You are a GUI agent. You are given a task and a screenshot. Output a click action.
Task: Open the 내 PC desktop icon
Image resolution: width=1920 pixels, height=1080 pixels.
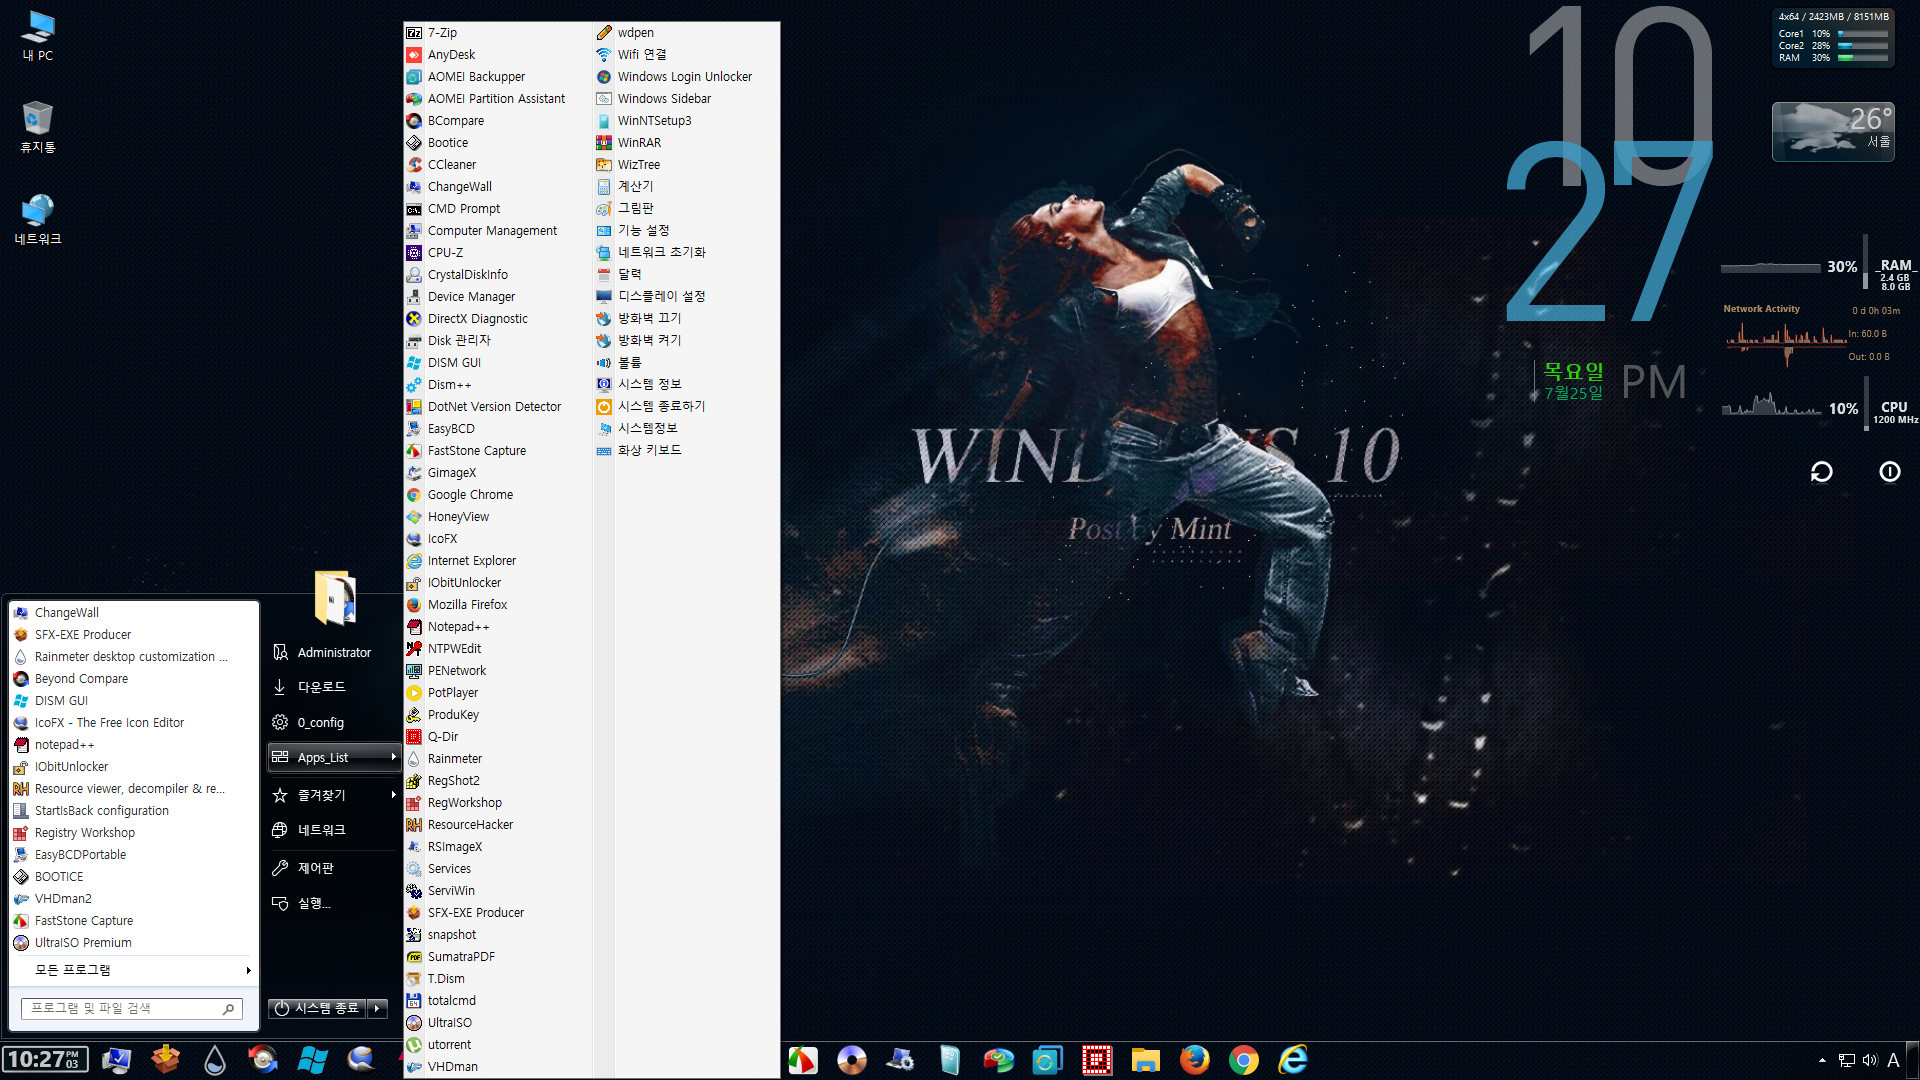tap(38, 36)
